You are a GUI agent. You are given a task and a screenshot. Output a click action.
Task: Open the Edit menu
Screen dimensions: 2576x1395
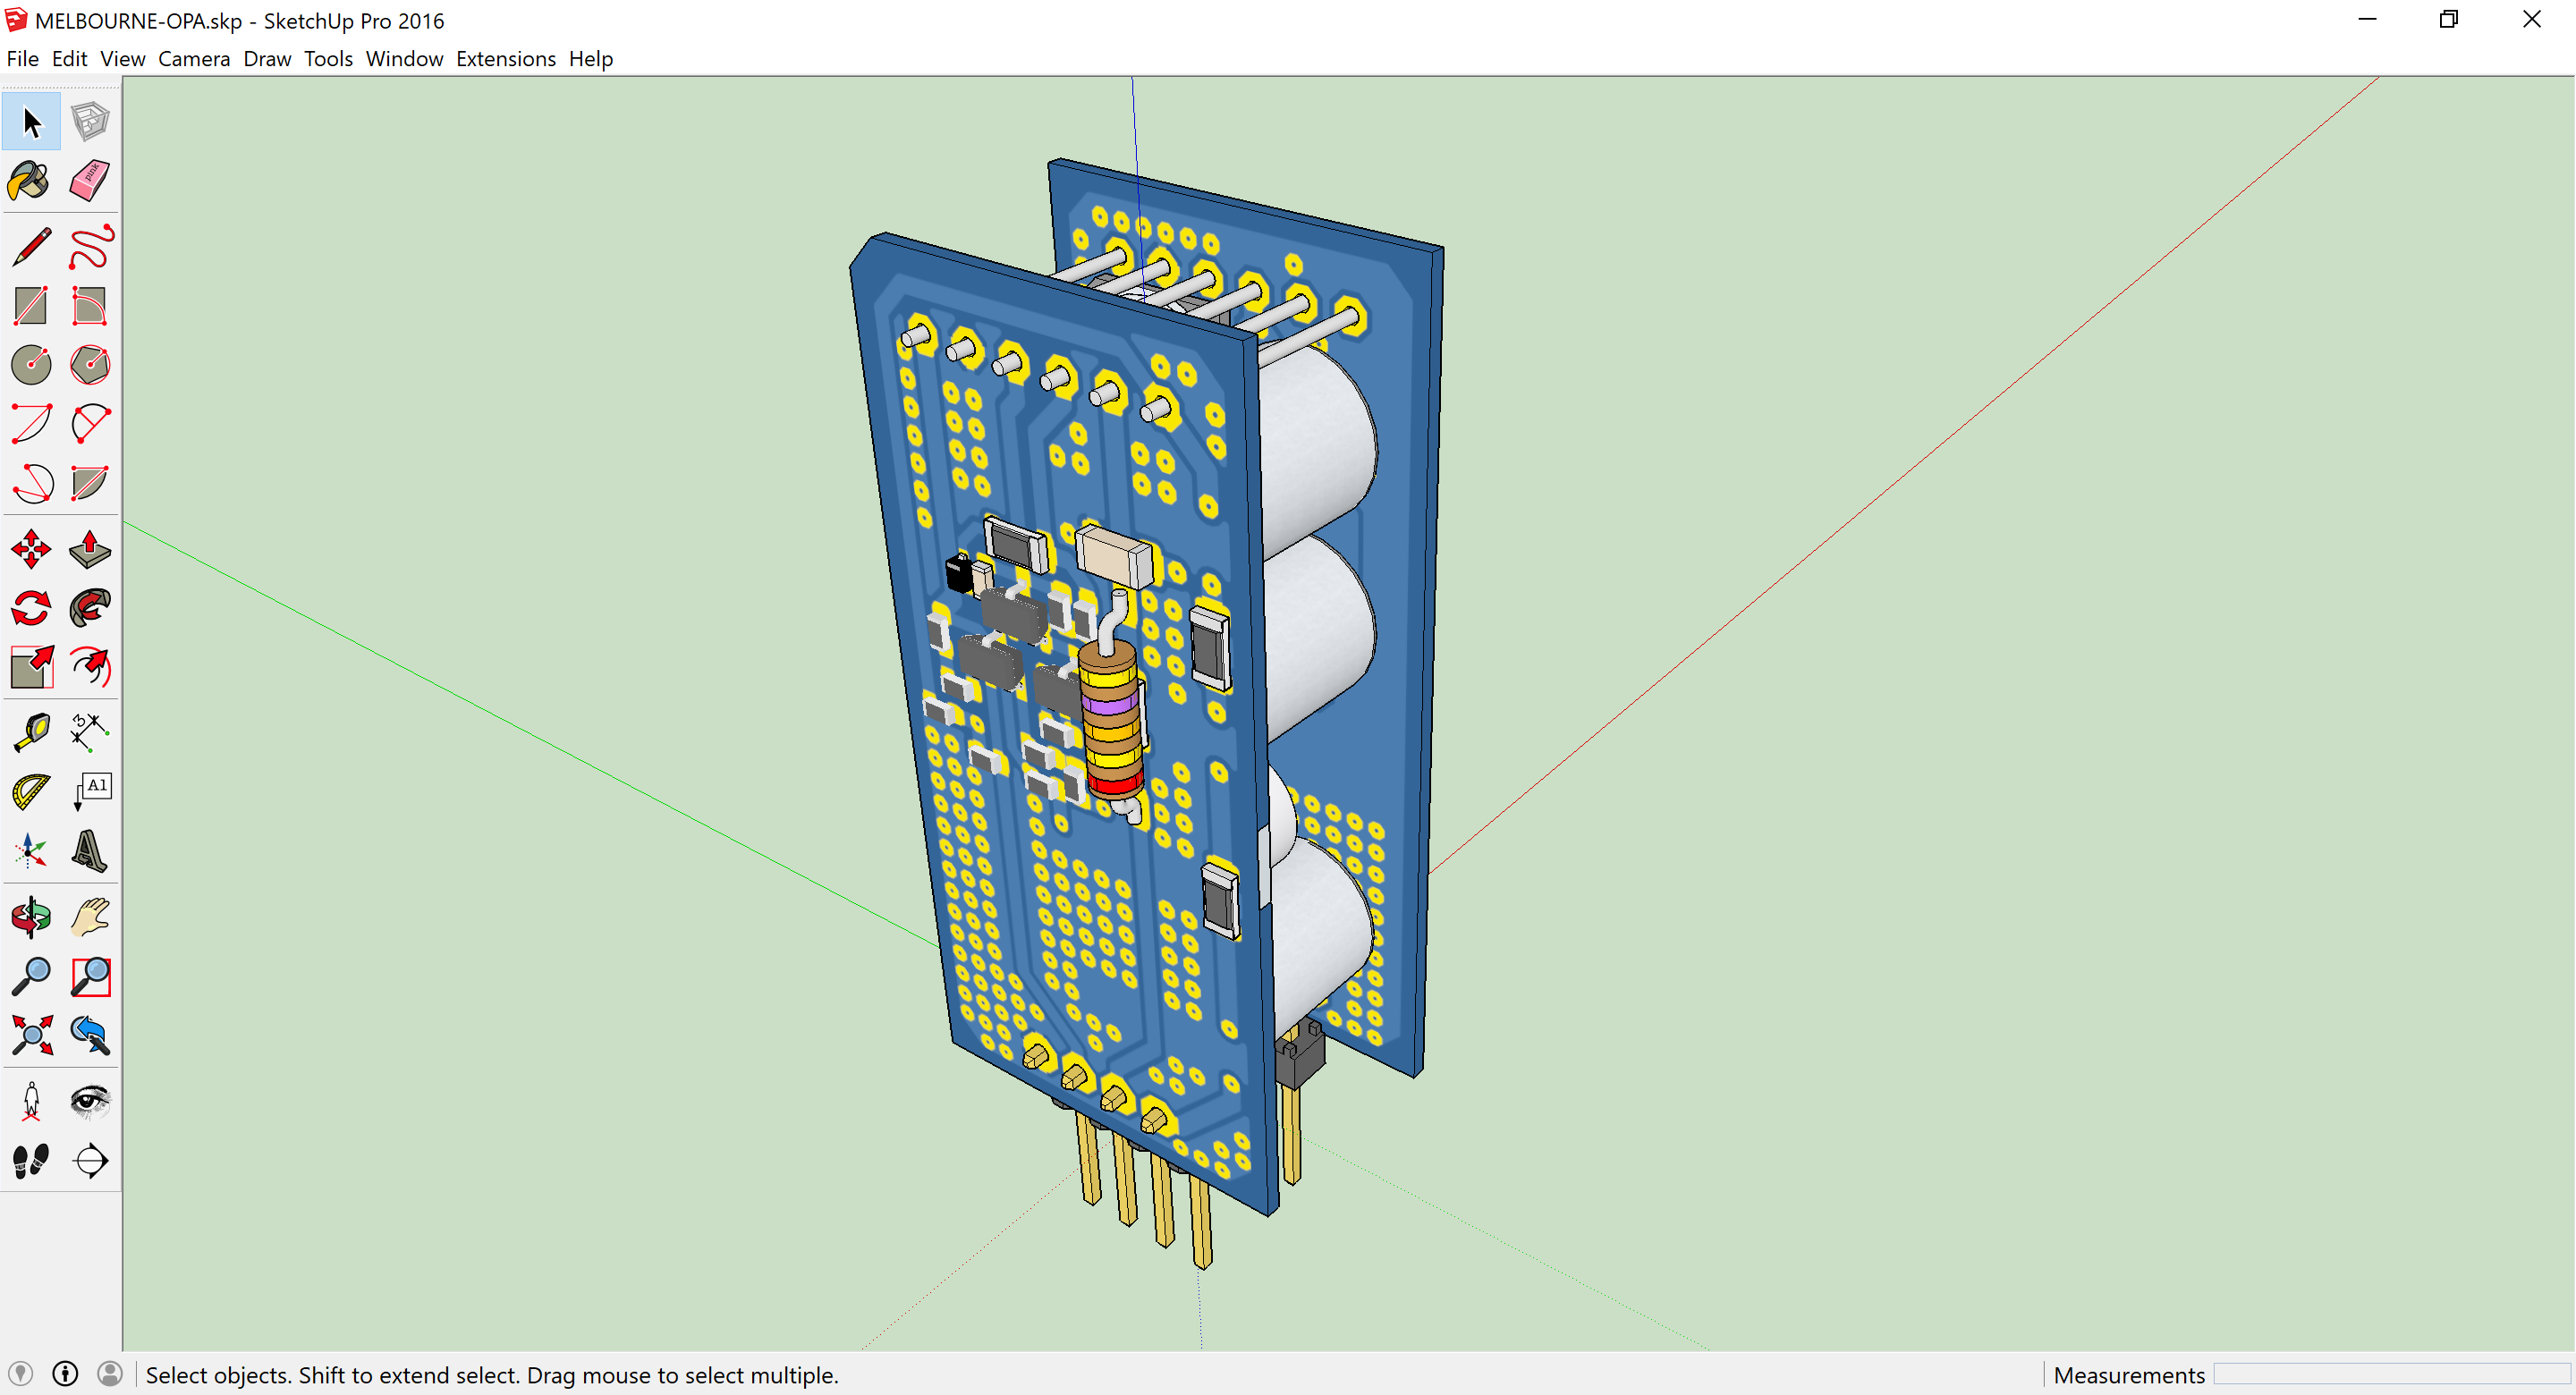[x=69, y=59]
